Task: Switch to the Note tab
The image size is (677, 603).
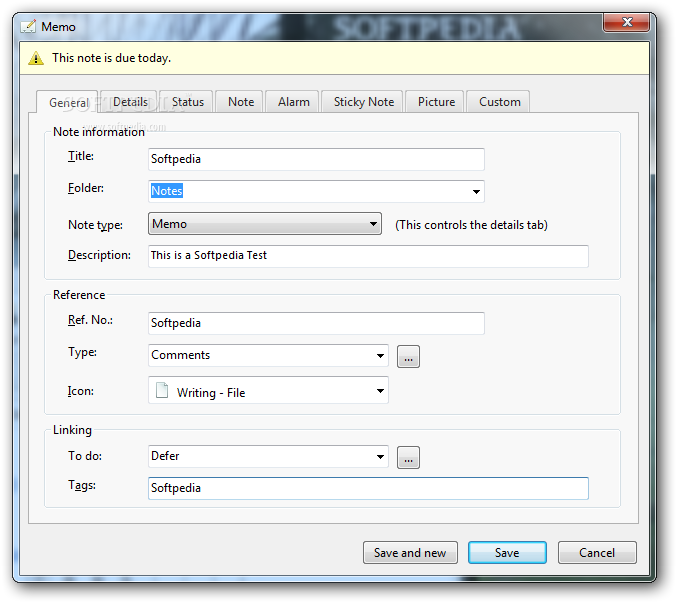Action: [x=240, y=102]
